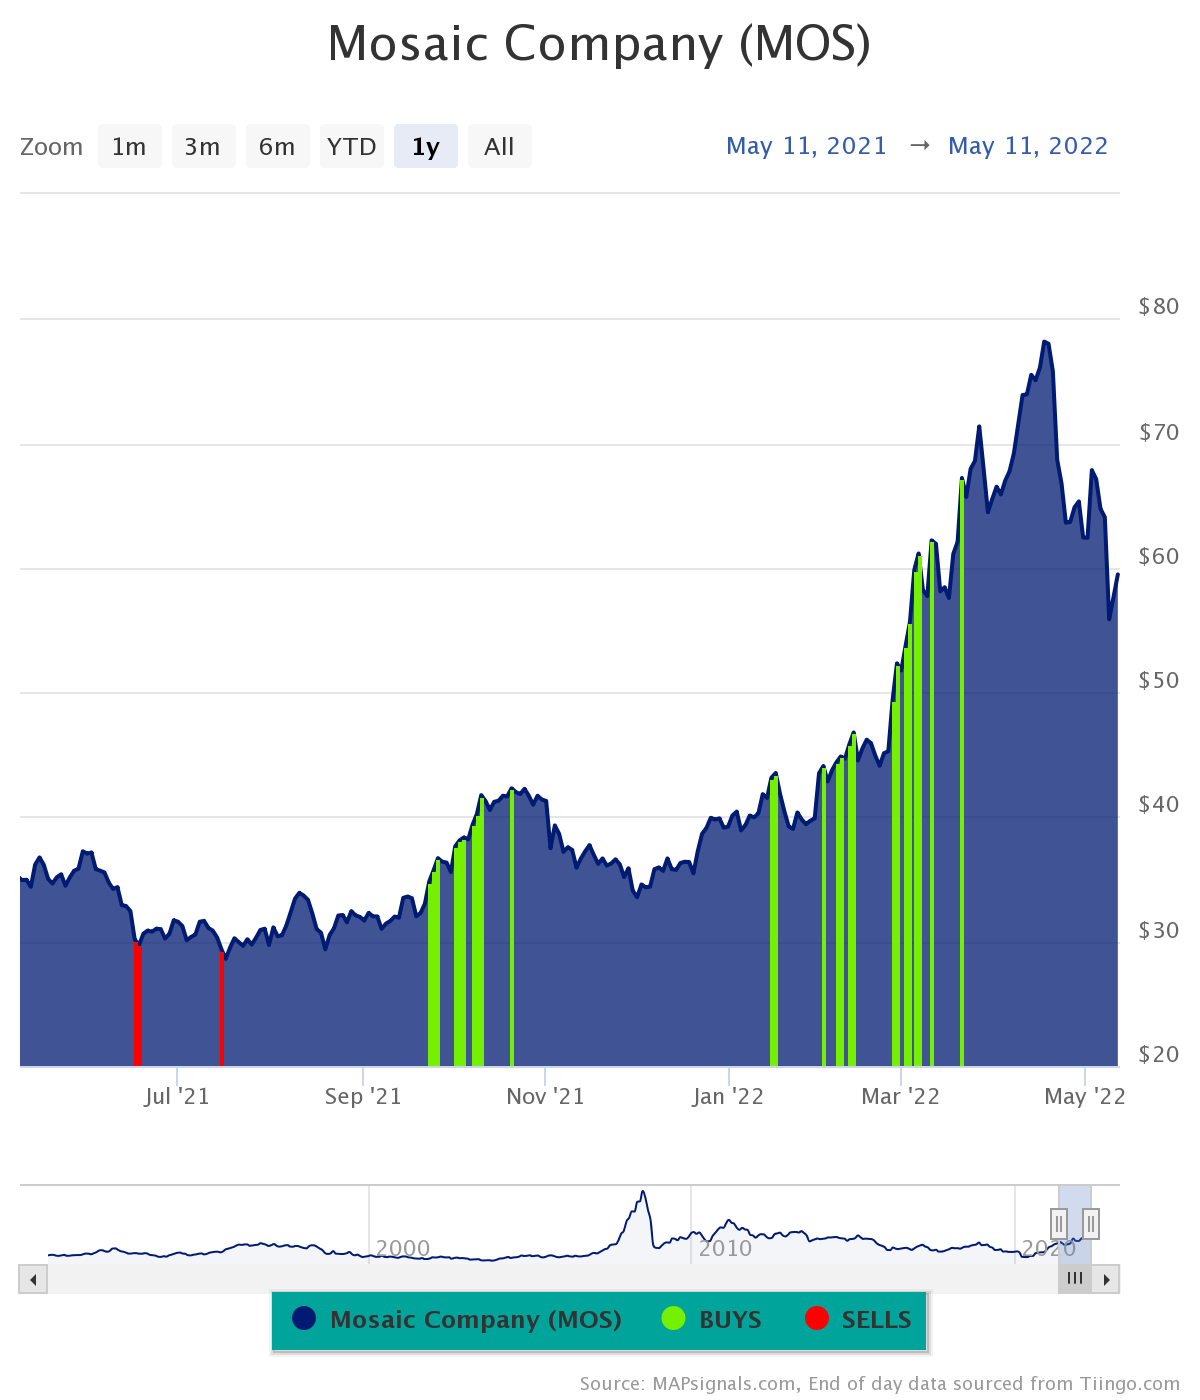
Task: Click the navigator scrollbar left arrow
Action: tap(33, 1279)
